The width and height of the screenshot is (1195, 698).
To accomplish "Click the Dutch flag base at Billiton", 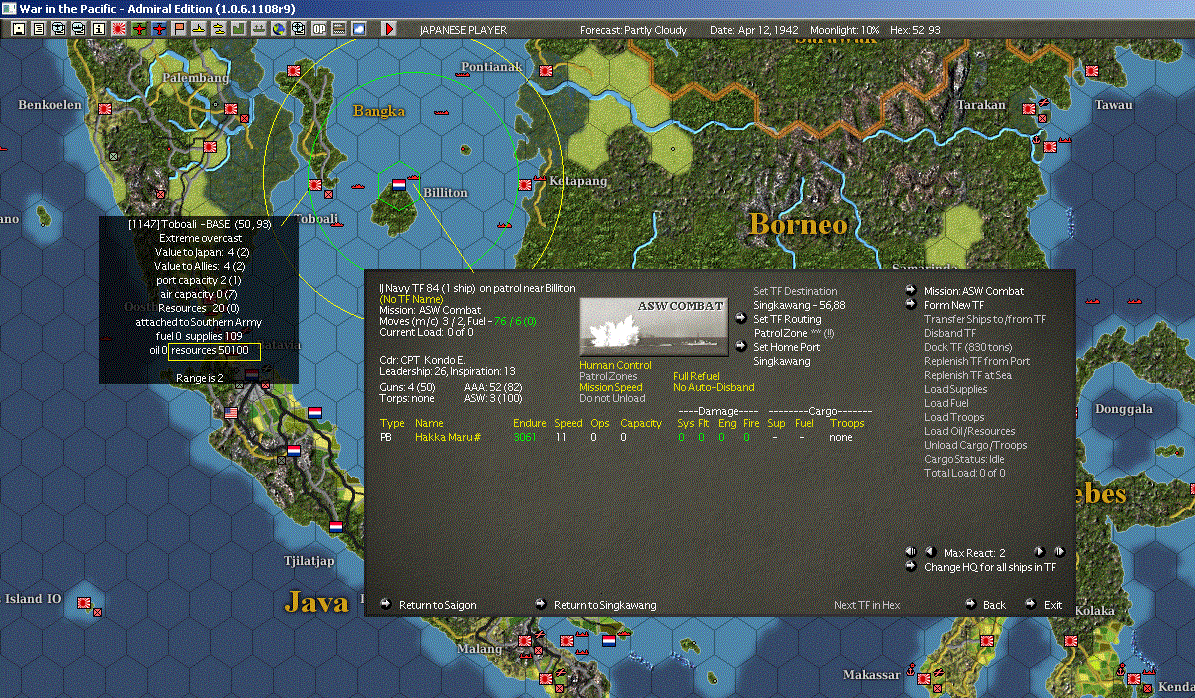I will click(x=399, y=184).
